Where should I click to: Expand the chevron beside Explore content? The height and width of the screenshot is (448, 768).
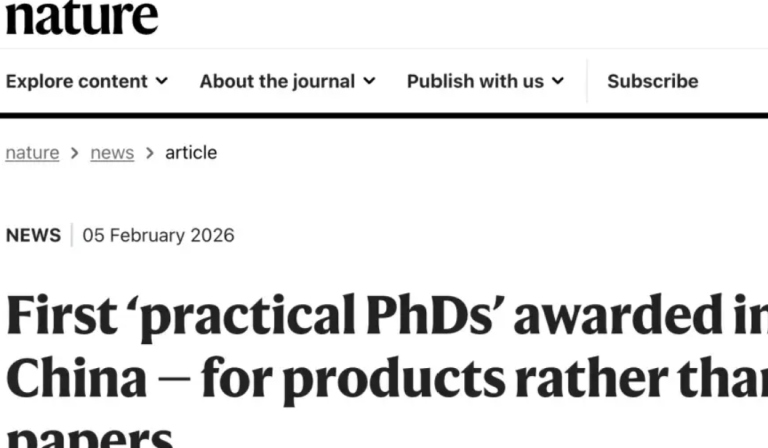[162, 81]
